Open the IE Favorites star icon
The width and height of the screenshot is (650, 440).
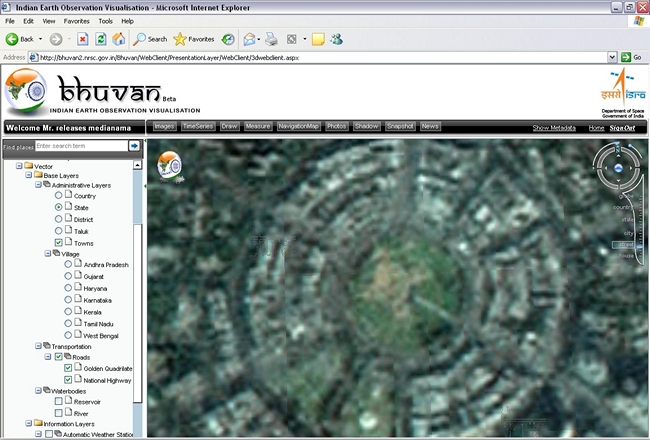tap(180, 39)
